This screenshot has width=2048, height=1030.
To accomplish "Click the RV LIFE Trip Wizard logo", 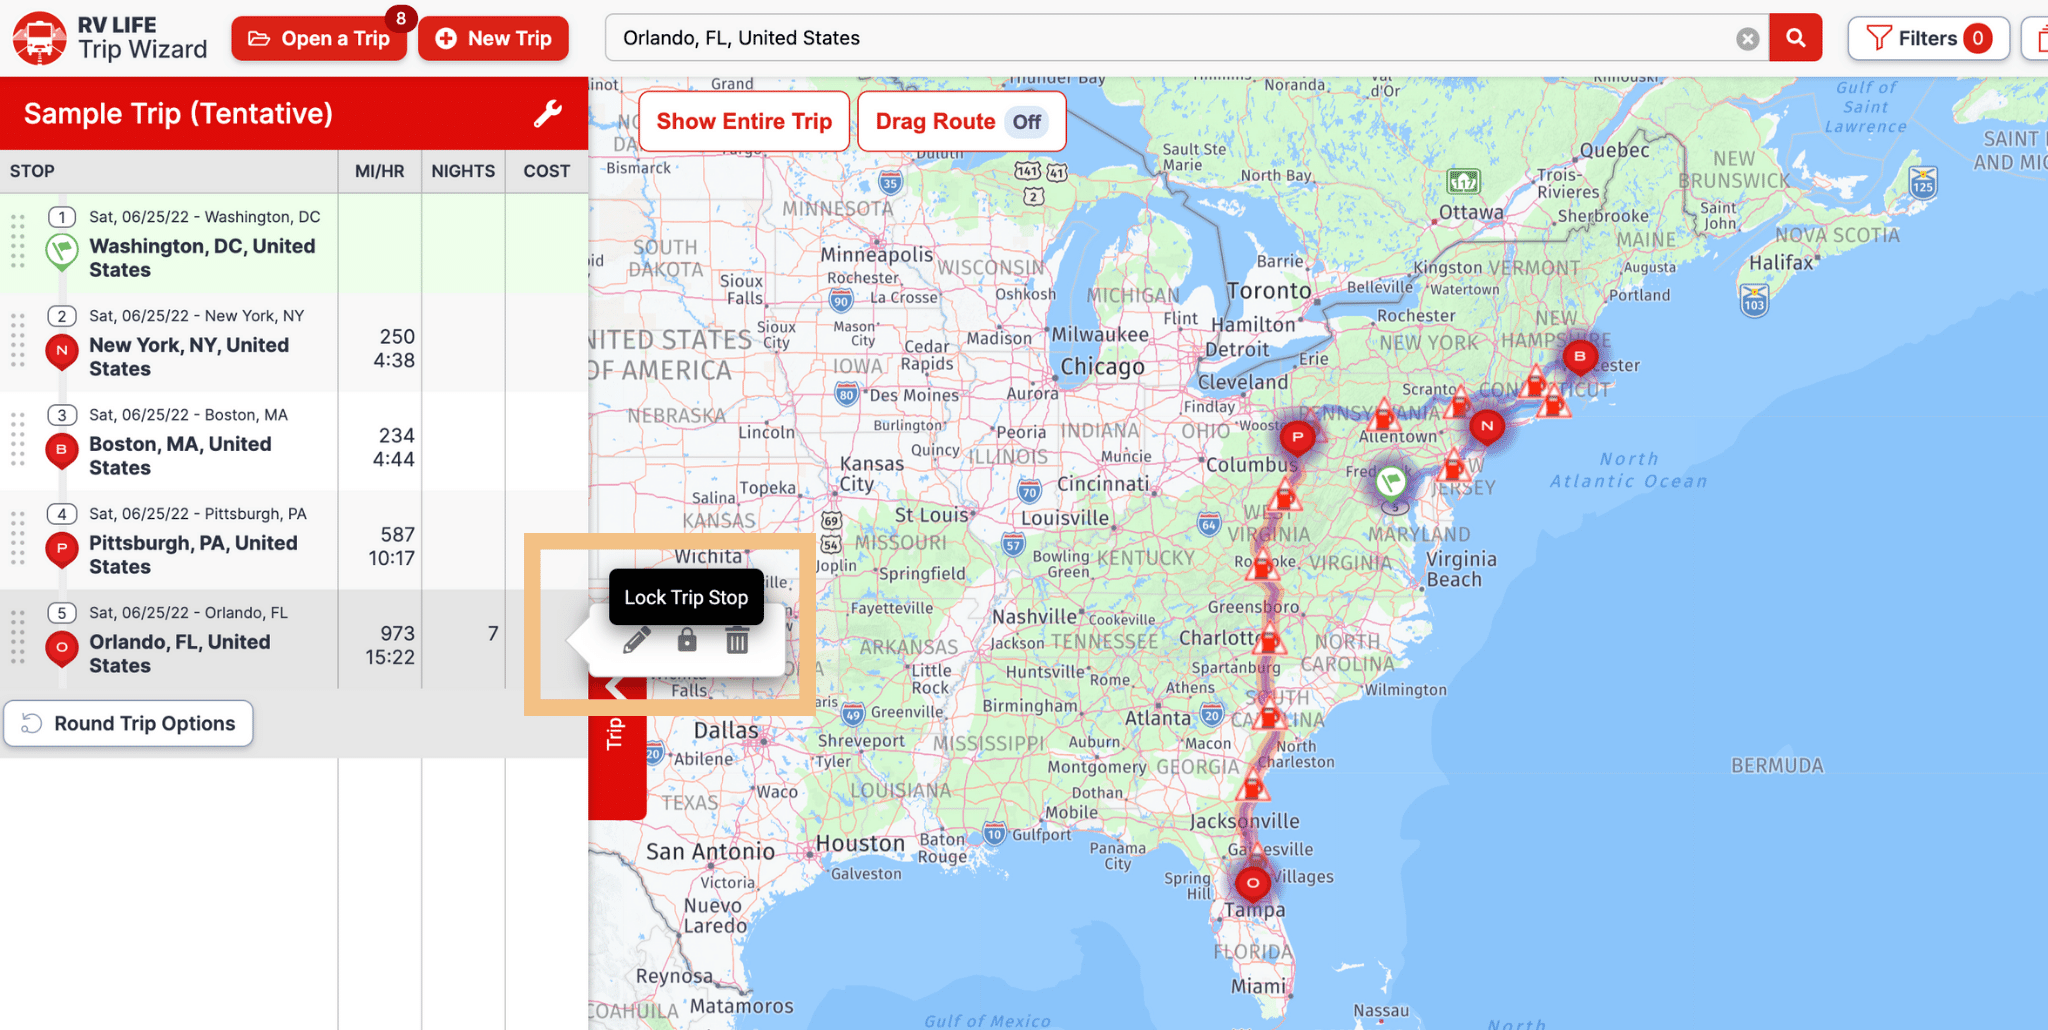I will (x=110, y=38).
